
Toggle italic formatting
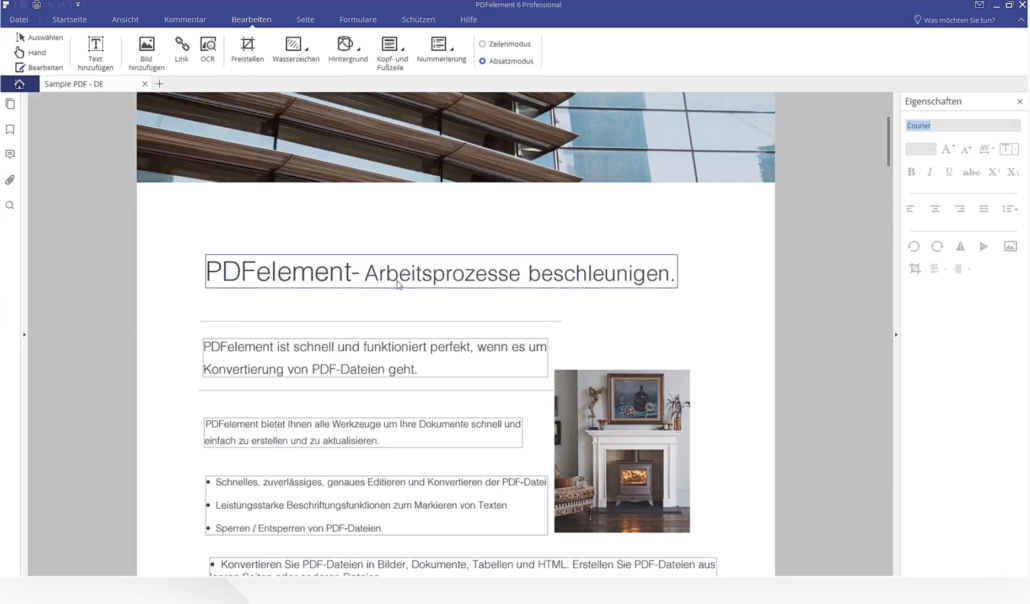[x=929, y=172]
